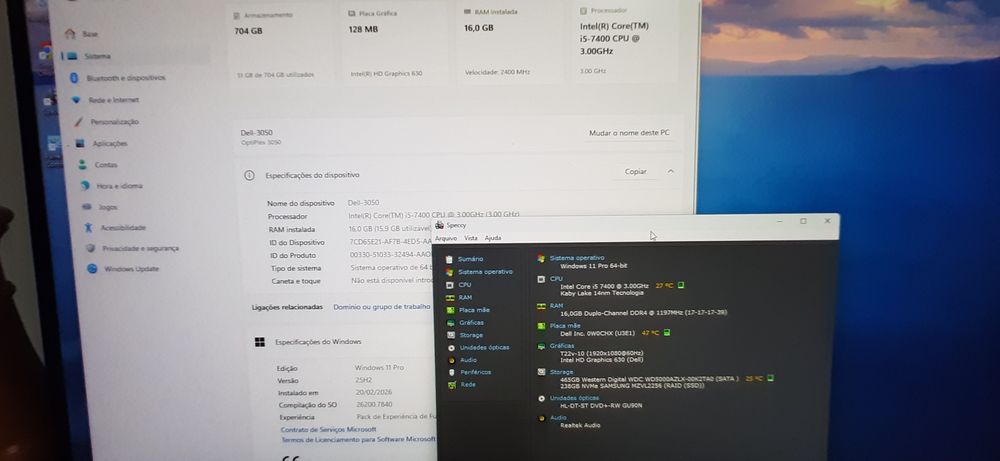Open Sumário icon in Speccy sidebar
The image size is (1000, 461).
click(x=450, y=260)
